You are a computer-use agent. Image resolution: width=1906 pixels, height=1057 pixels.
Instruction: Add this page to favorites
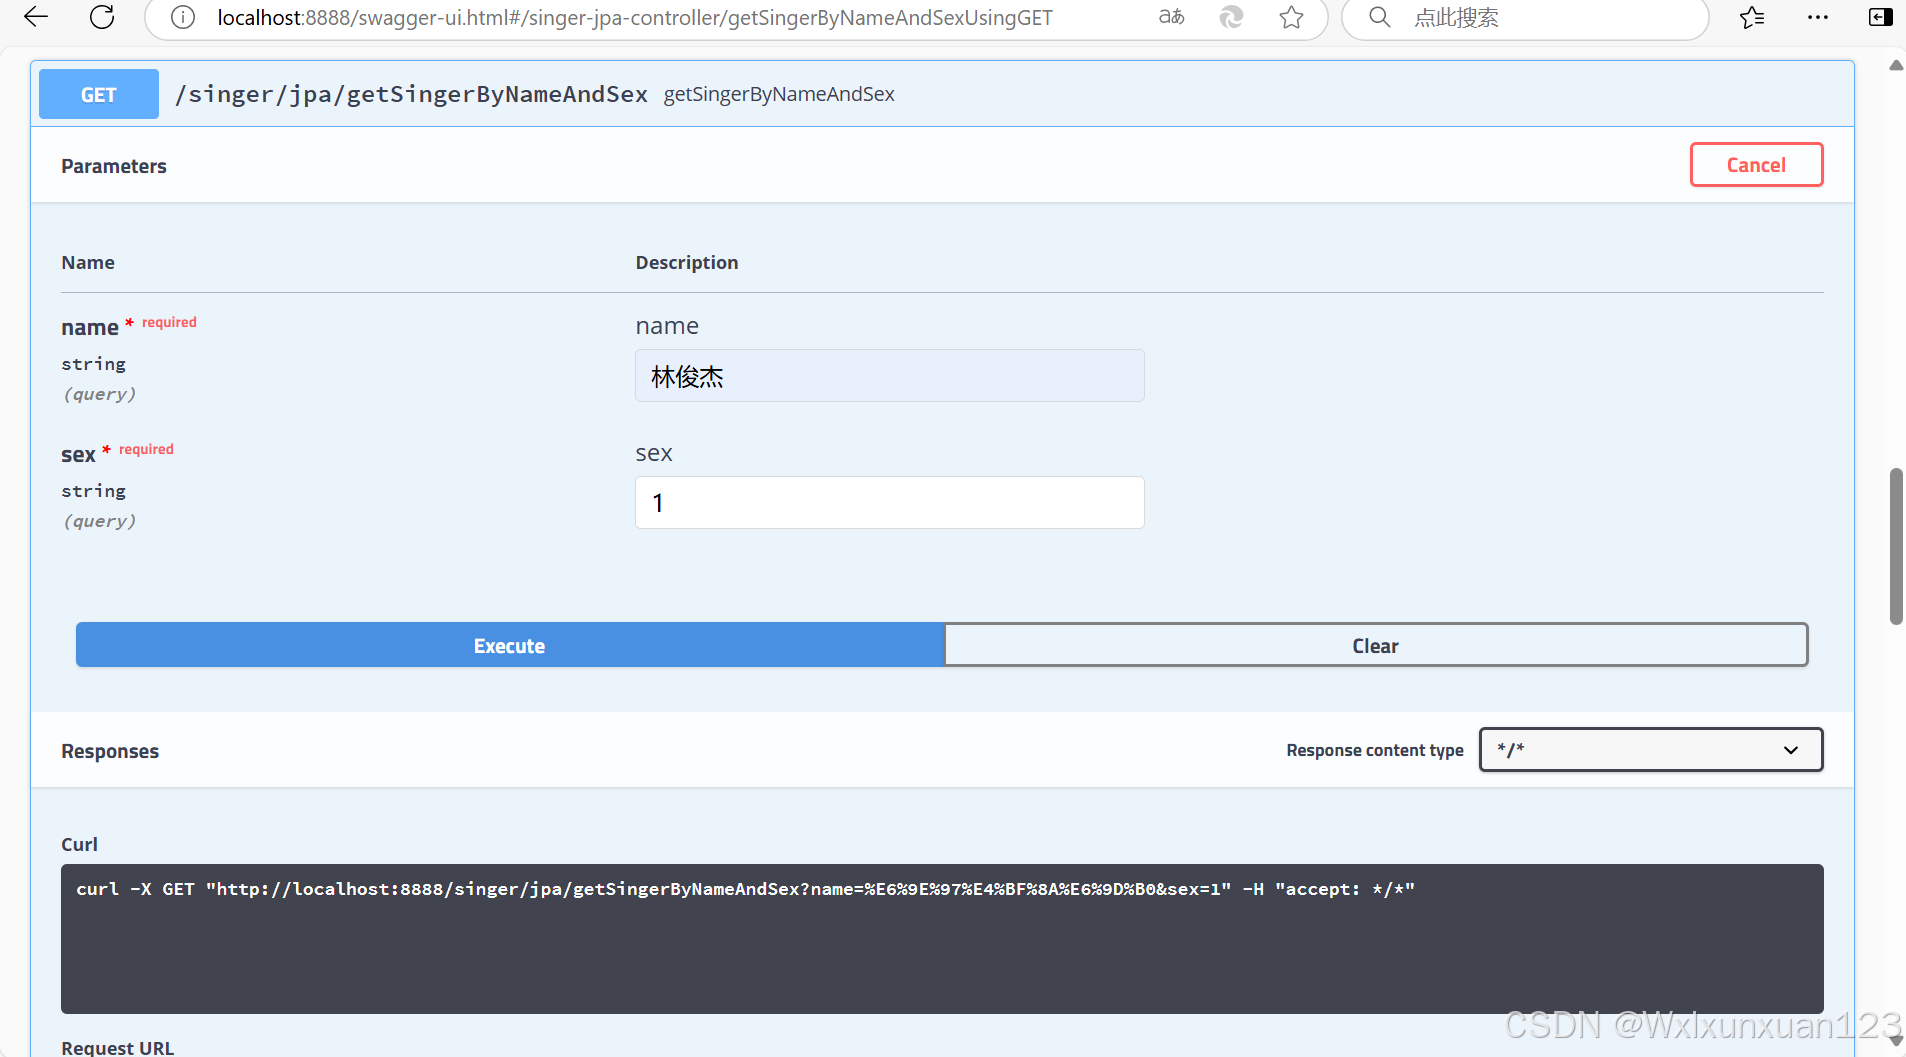click(1290, 17)
